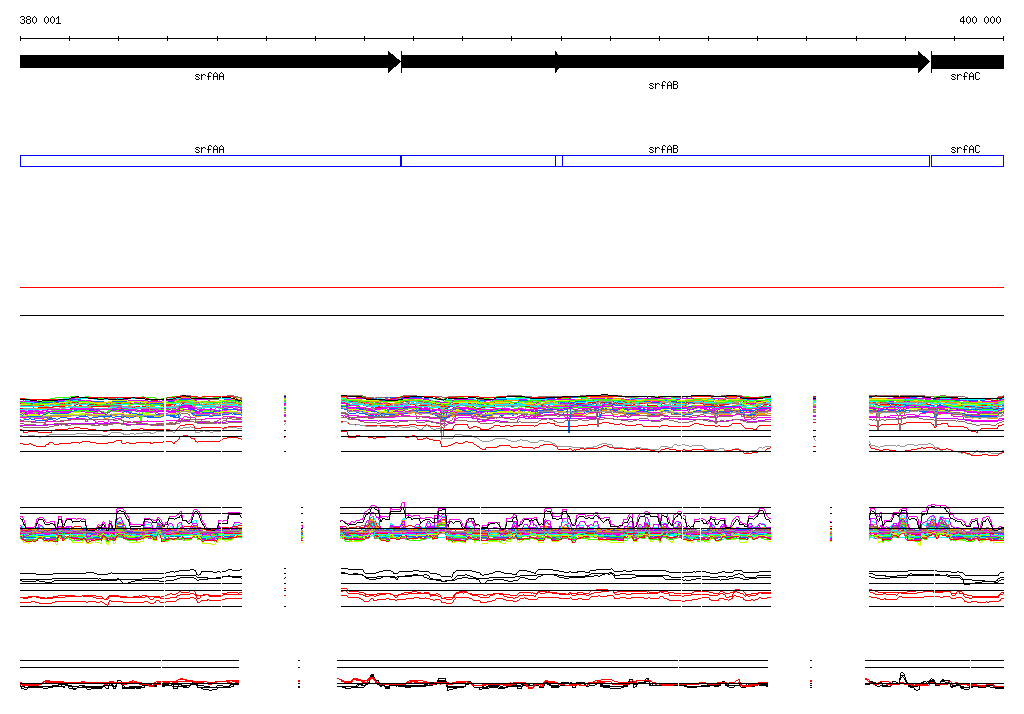Click the arrowhead at the end of the srfAB arrow
This screenshot has width=1024, height=714.
point(924,62)
